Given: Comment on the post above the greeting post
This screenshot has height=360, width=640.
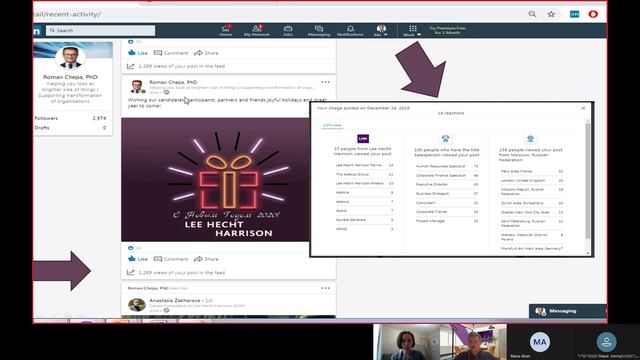Looking at the screenshot, I should [171, 53].
